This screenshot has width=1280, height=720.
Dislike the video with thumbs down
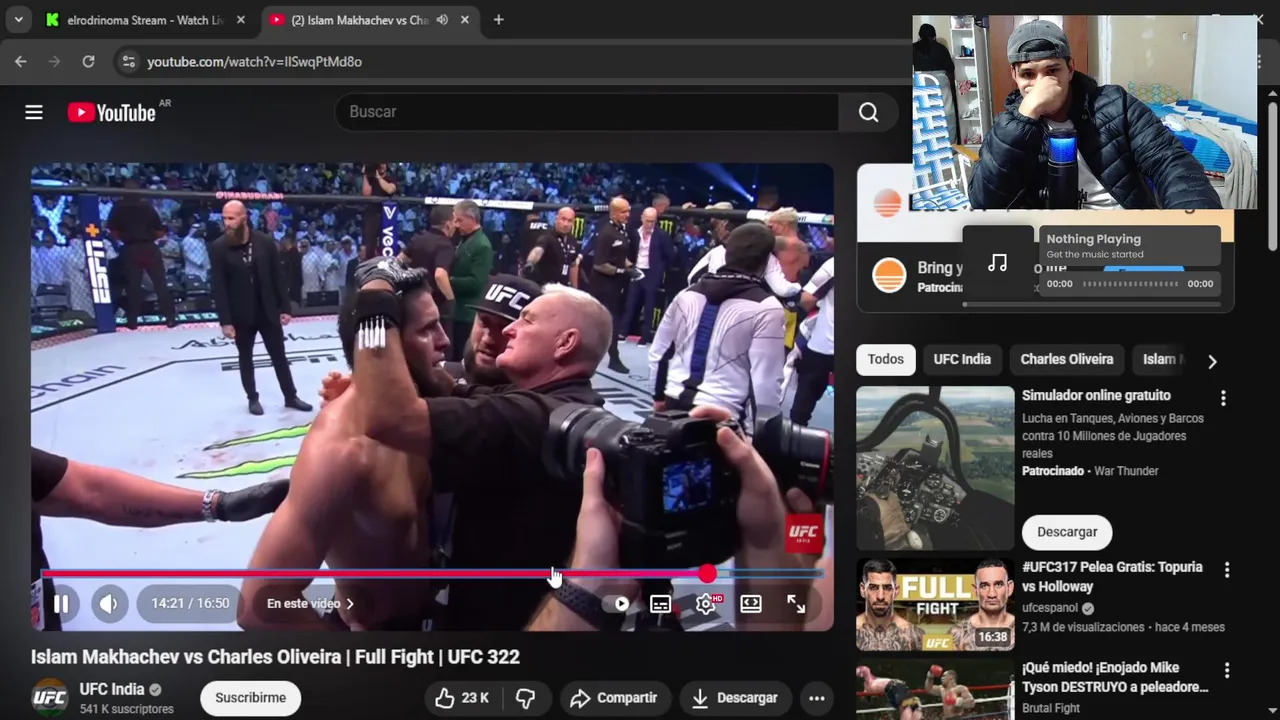point(525,698)
